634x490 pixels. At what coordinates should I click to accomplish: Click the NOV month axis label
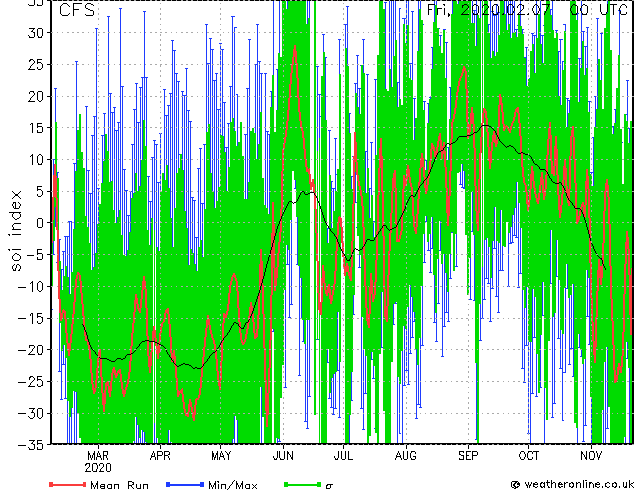click(x=591, y=456)
